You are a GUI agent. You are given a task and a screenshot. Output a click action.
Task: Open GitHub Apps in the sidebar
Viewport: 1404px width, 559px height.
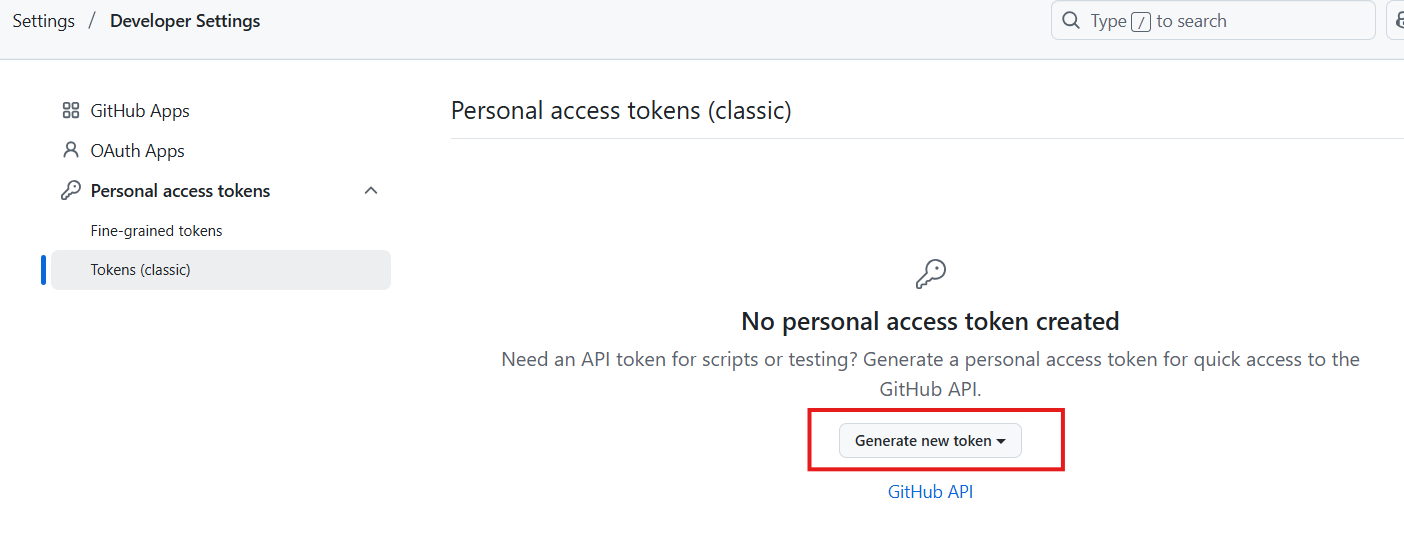(x=140, y=111)
